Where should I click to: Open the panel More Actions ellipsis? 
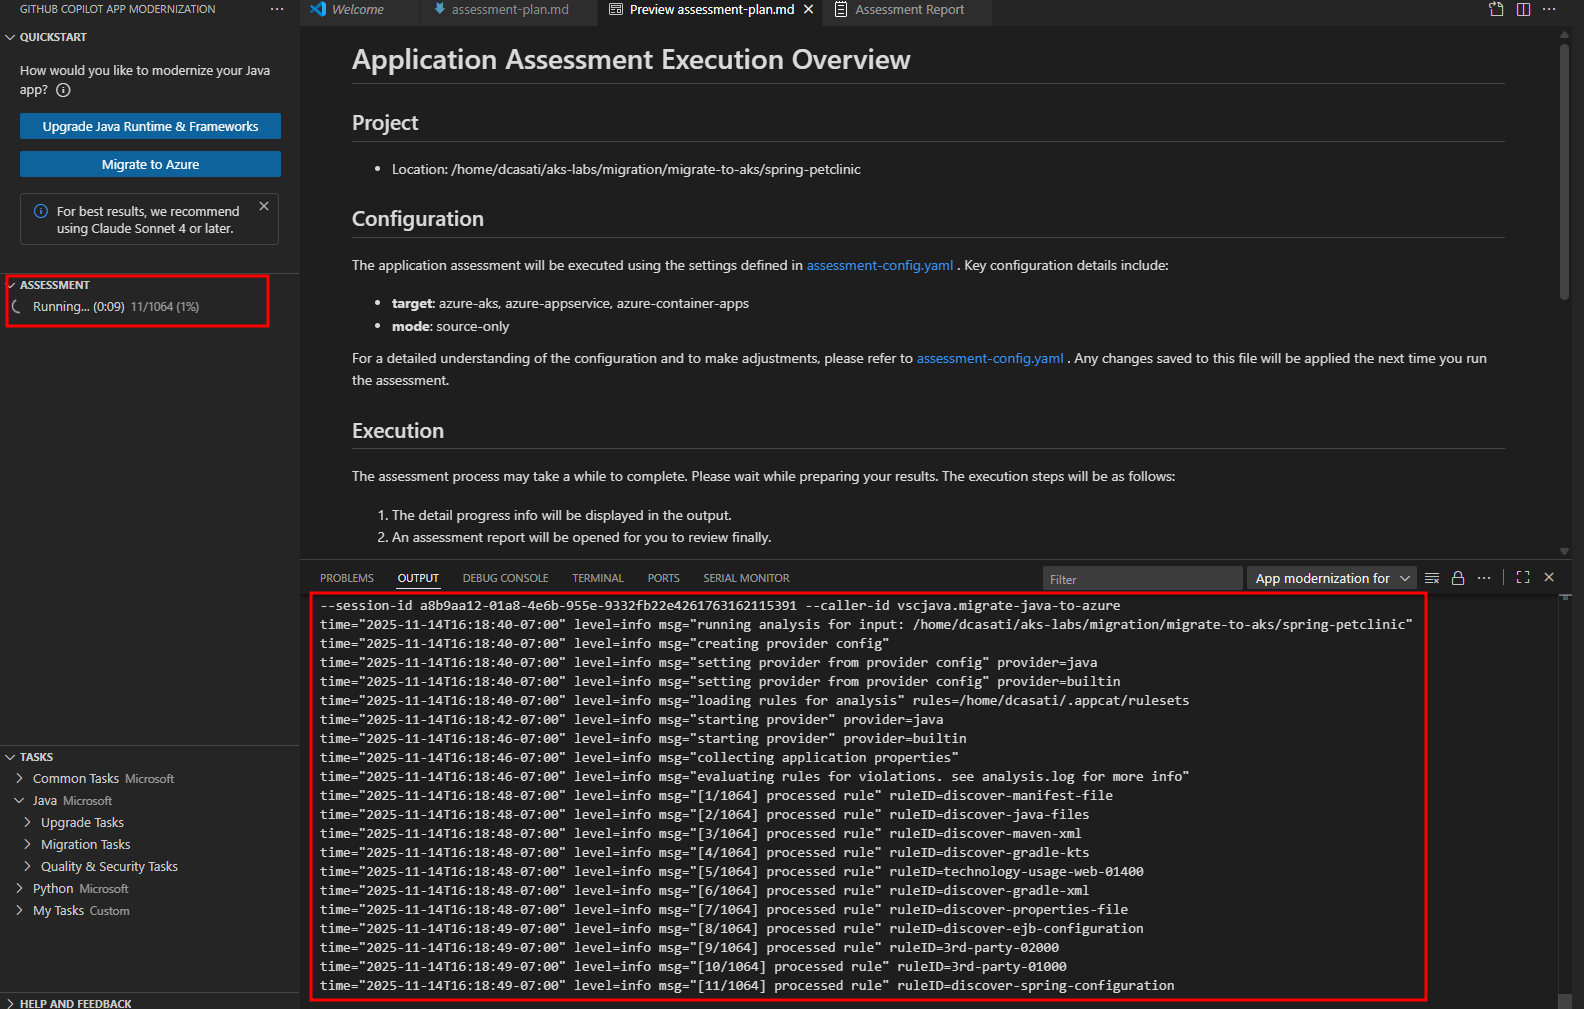(x=1484, y=578)
